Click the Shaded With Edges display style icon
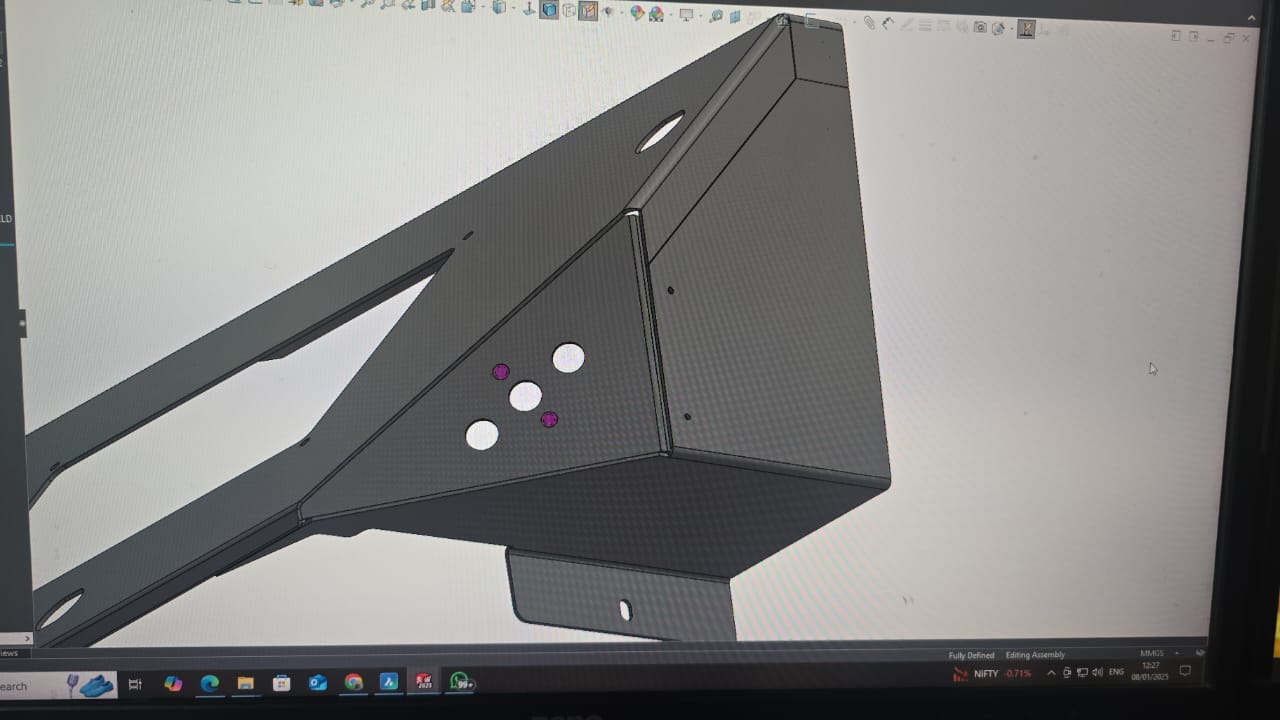1280x720 pixels. [x=549, y=10]
